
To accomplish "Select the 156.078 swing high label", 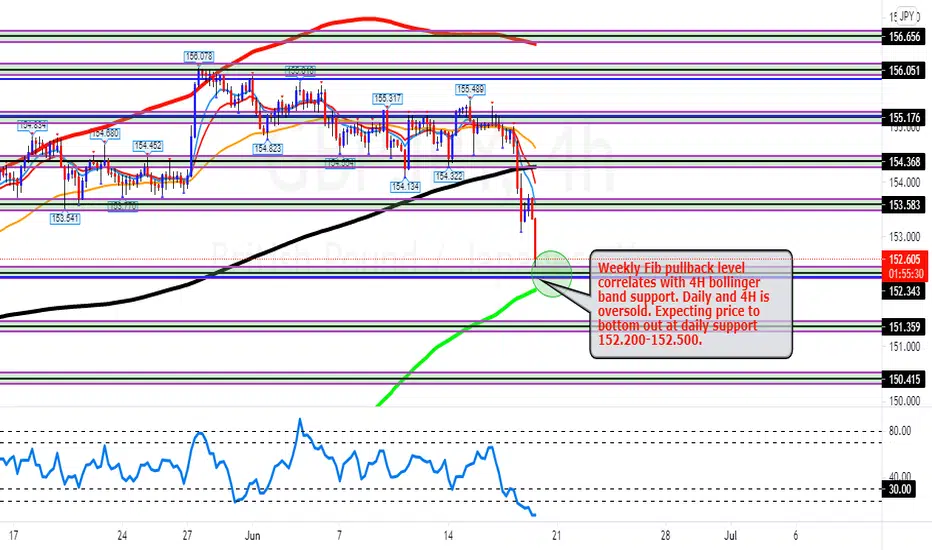I will (199, 56).
